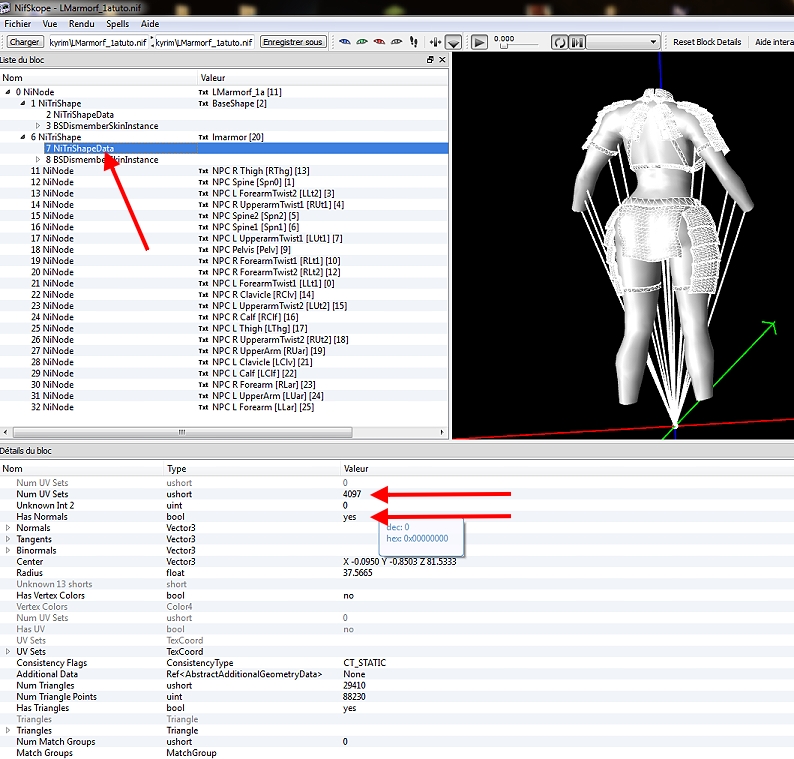
Task: Click the Num UV Sets value 4097
Action: [352, 494]
